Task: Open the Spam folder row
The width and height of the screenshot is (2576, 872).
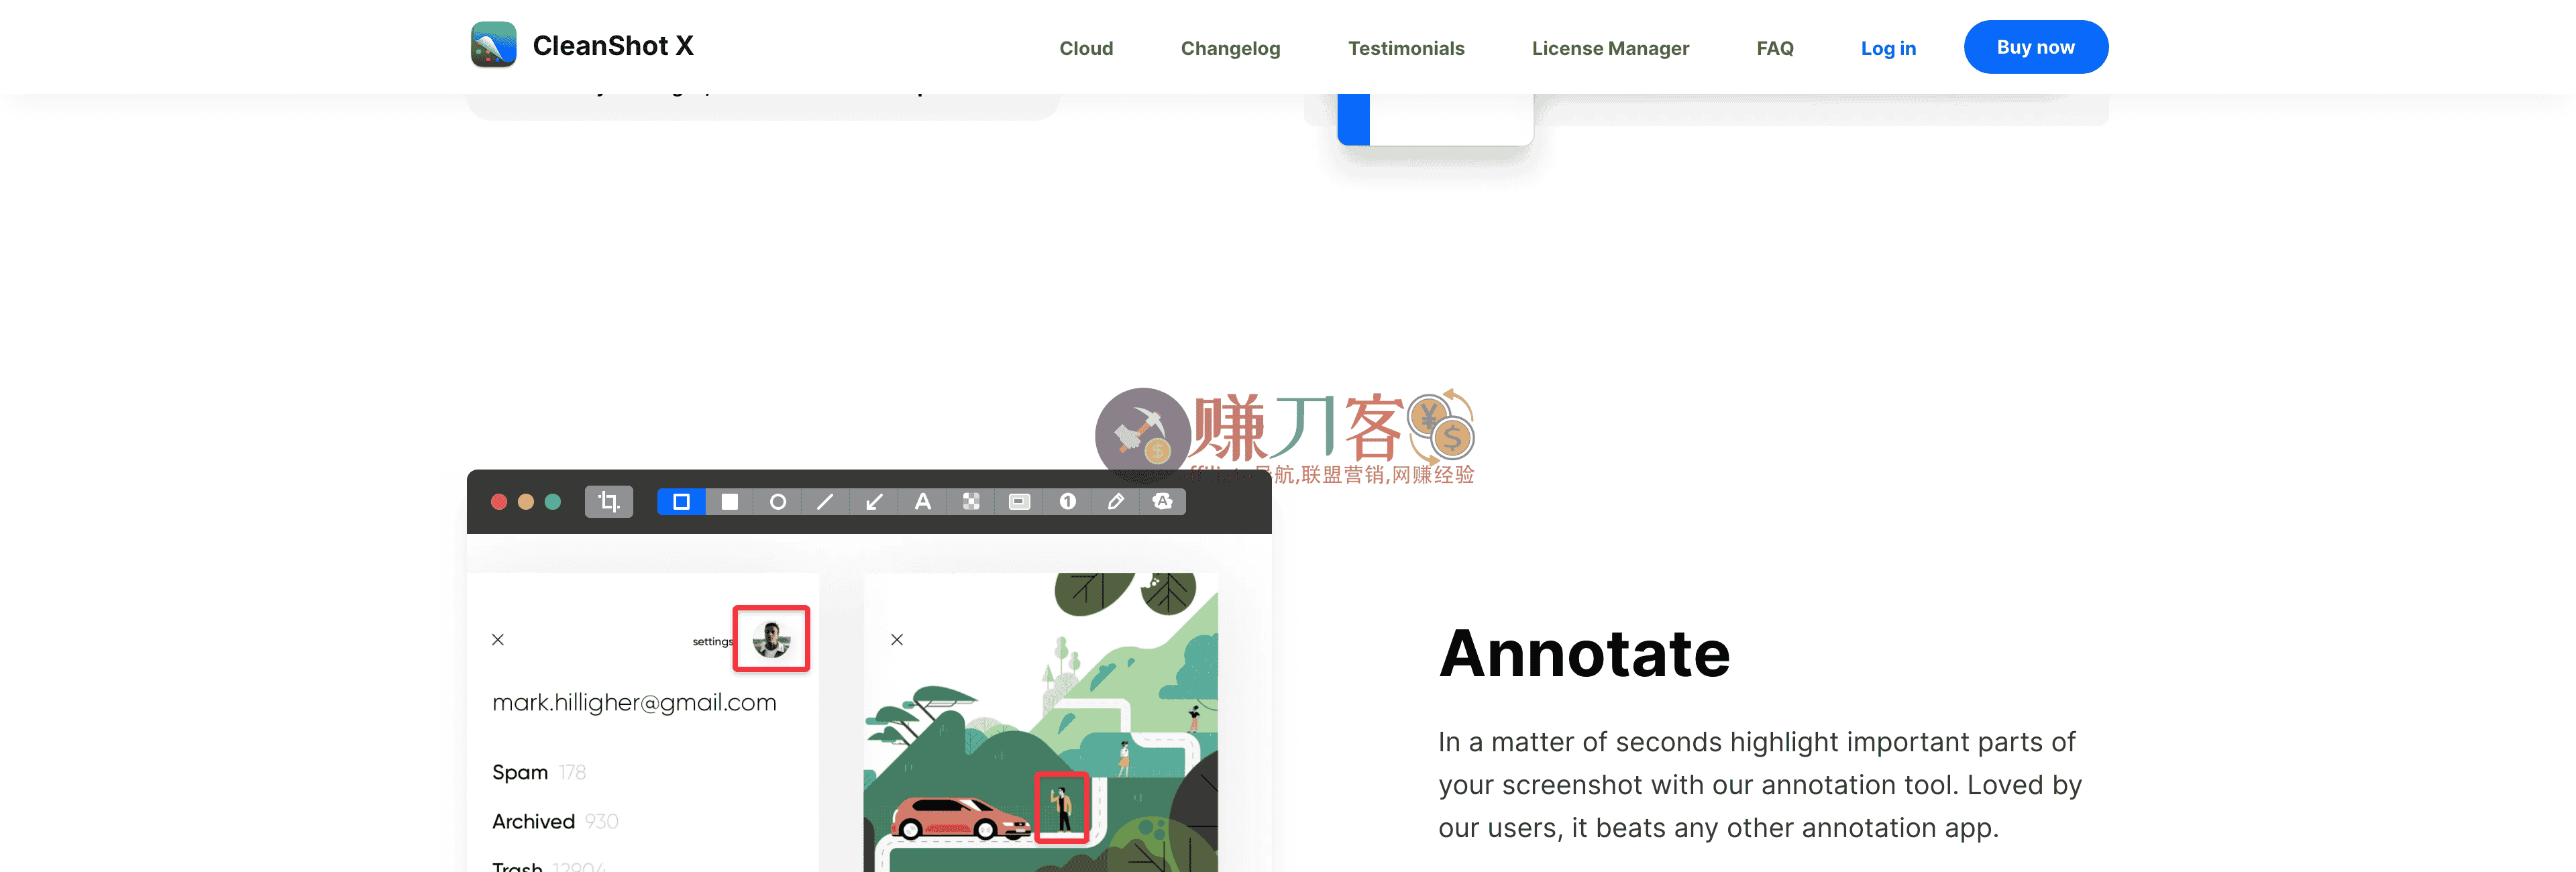Action: tap(539, 772)
